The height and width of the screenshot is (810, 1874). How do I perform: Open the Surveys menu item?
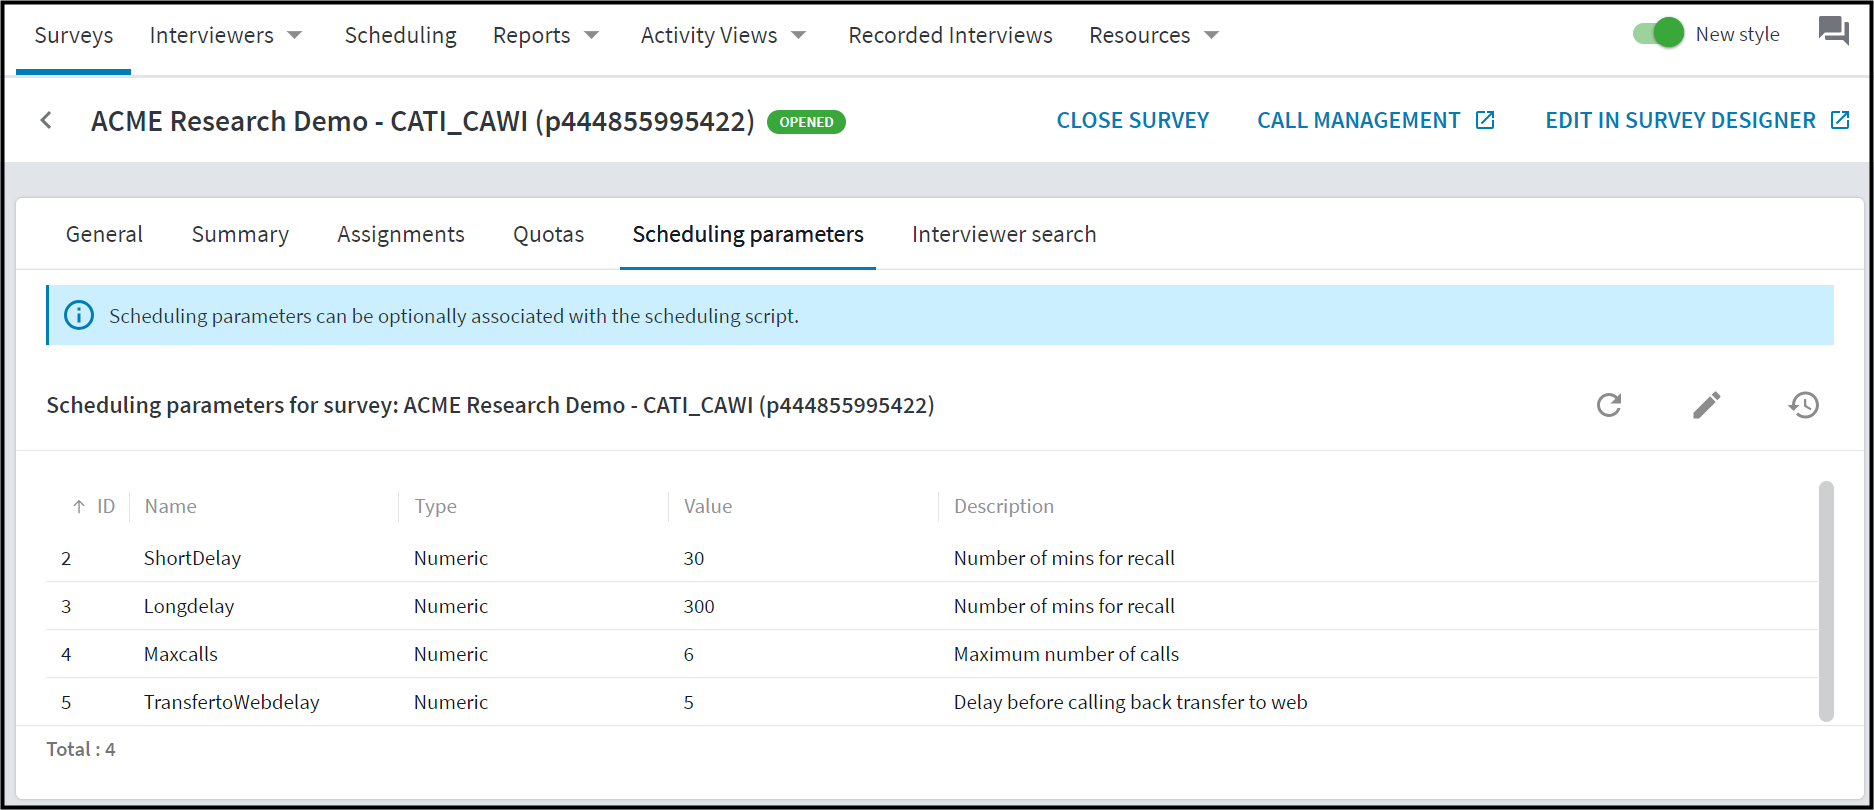[x=74, y=35]
